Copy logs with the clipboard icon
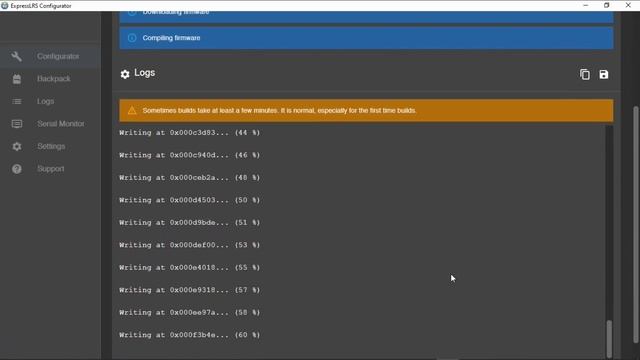 pos(585,74)
